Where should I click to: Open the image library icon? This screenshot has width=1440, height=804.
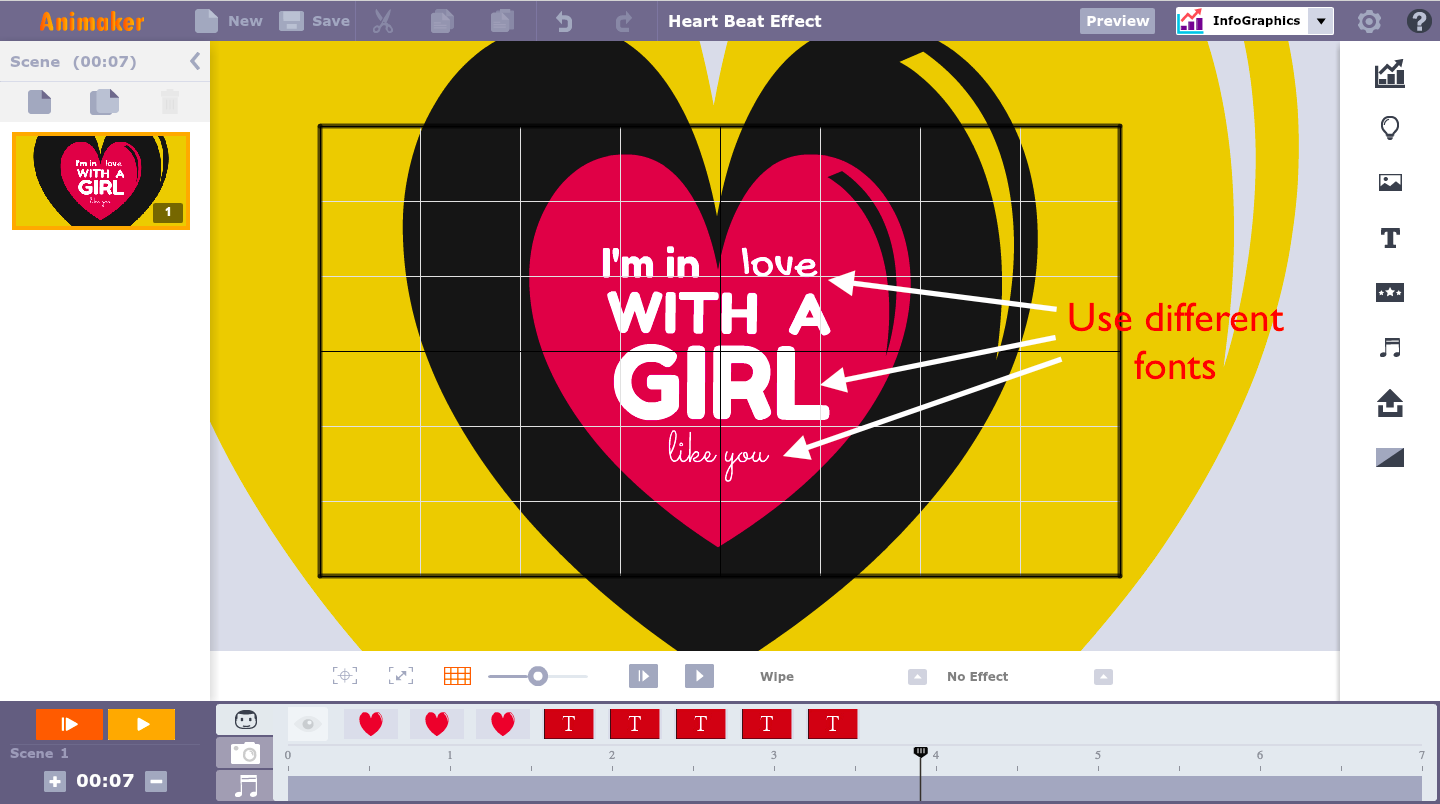coord(1389,182)
